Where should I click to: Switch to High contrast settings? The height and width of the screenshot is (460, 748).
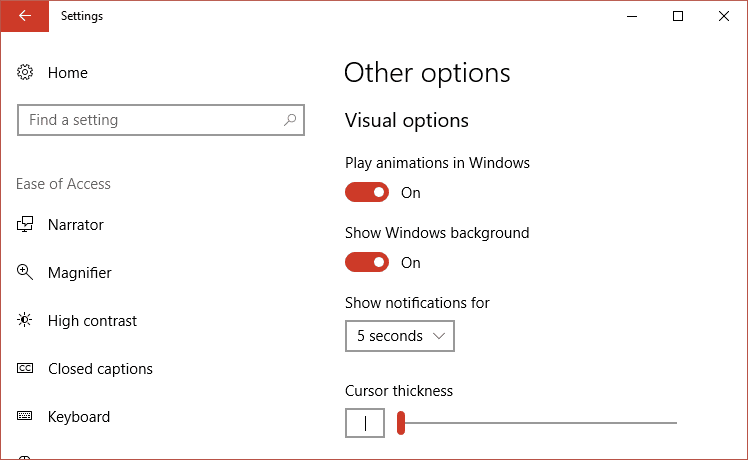tap(92, 321)
